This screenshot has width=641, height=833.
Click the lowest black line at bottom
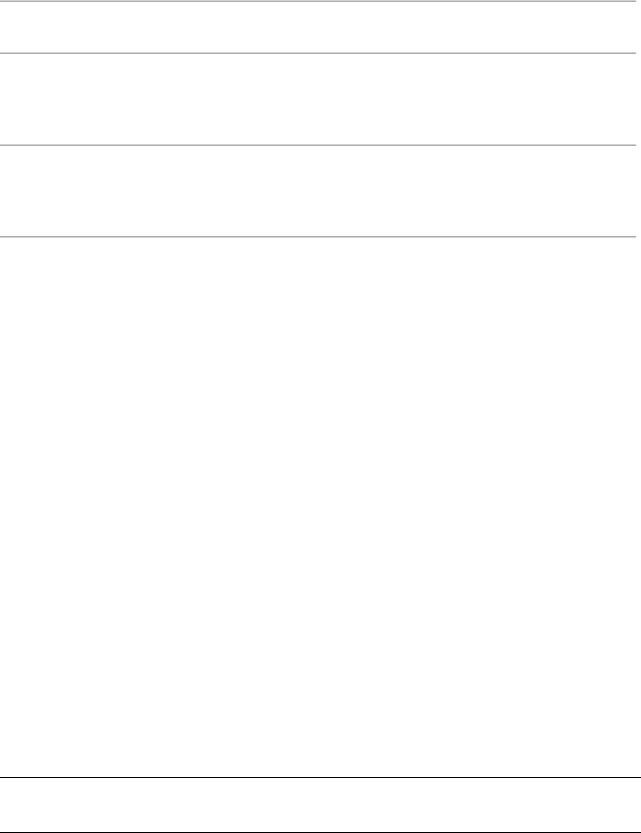(x=320, y=832)
